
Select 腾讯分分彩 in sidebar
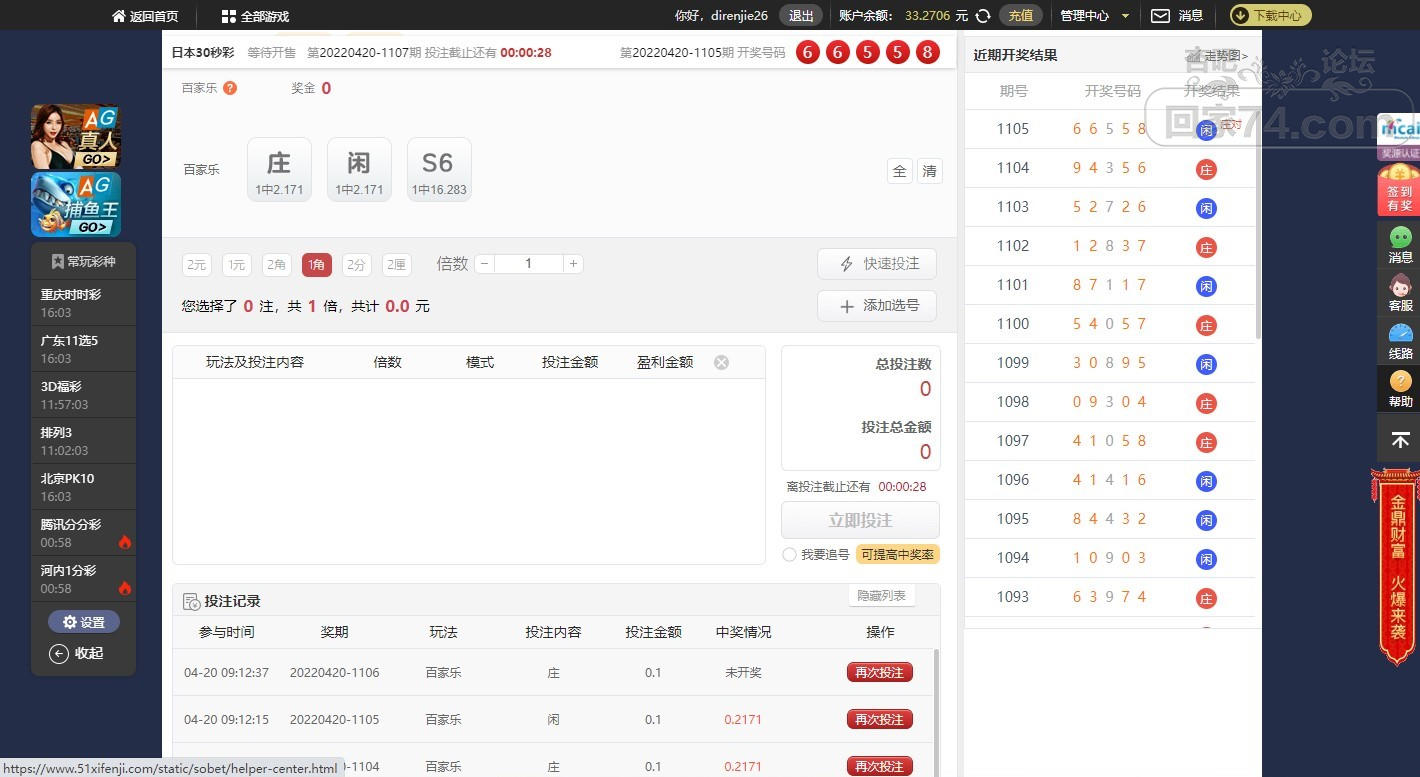click(83, 533)
